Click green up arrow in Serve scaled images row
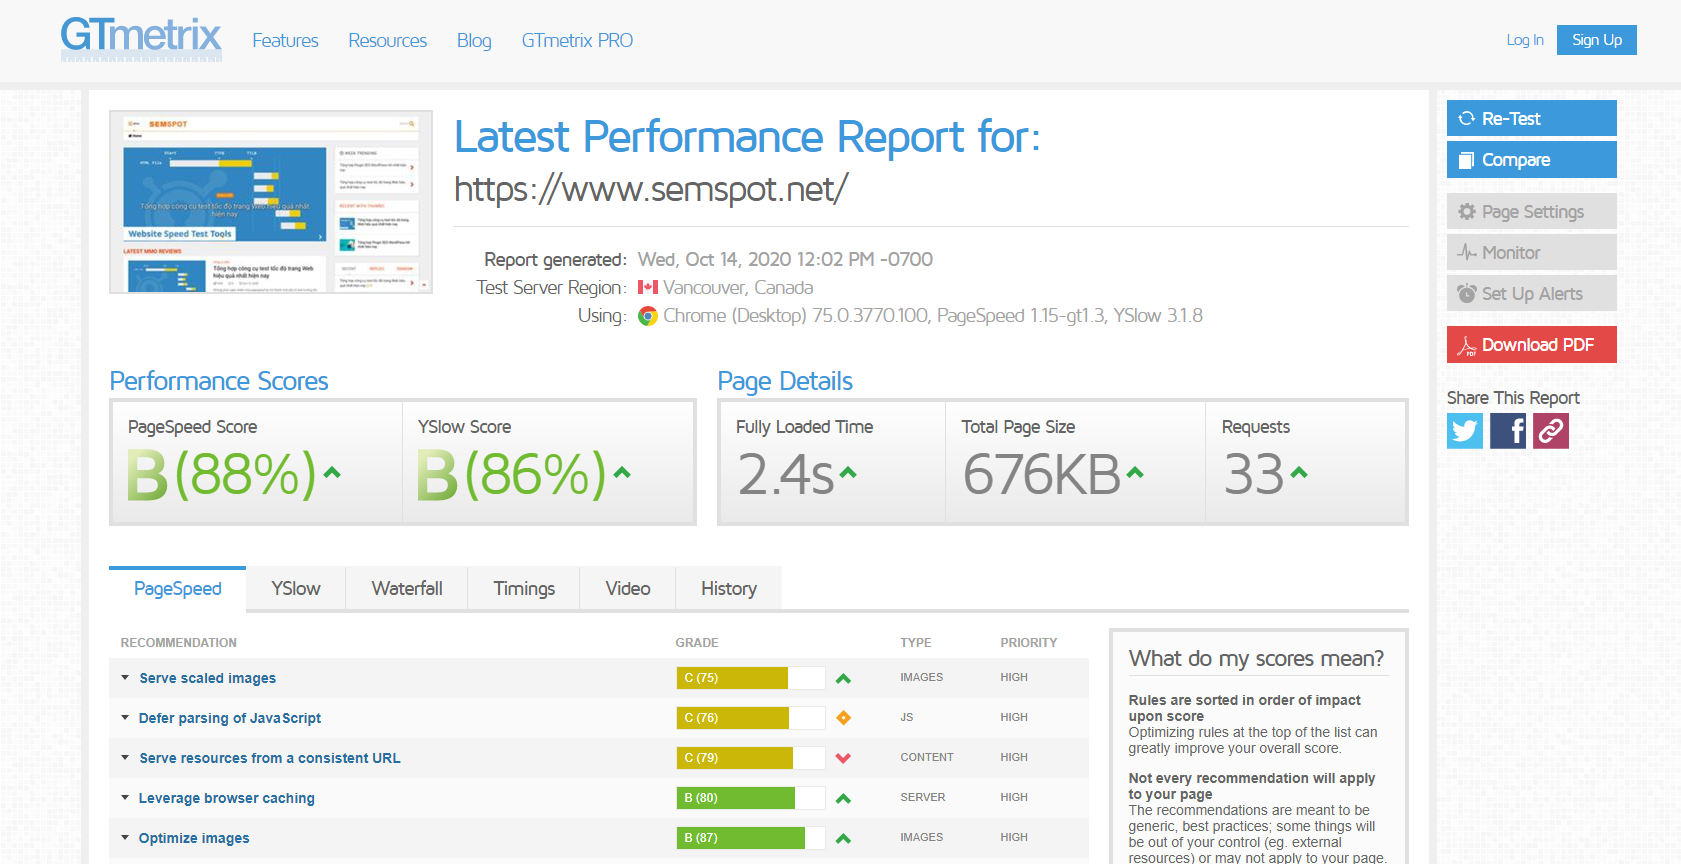The width and height of the screenshot is (1681, 864). pos(843,678)
